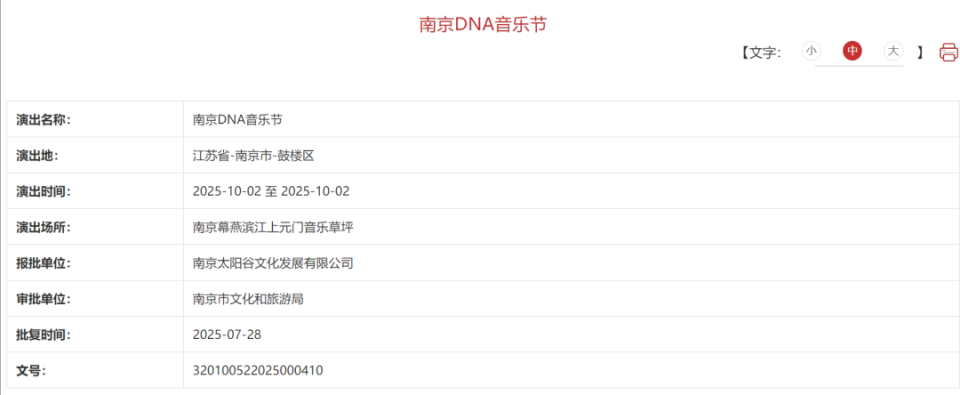Select the 批复时间 label cell
The width and height of the screenshot is (960, 395).
coord(95,335)
